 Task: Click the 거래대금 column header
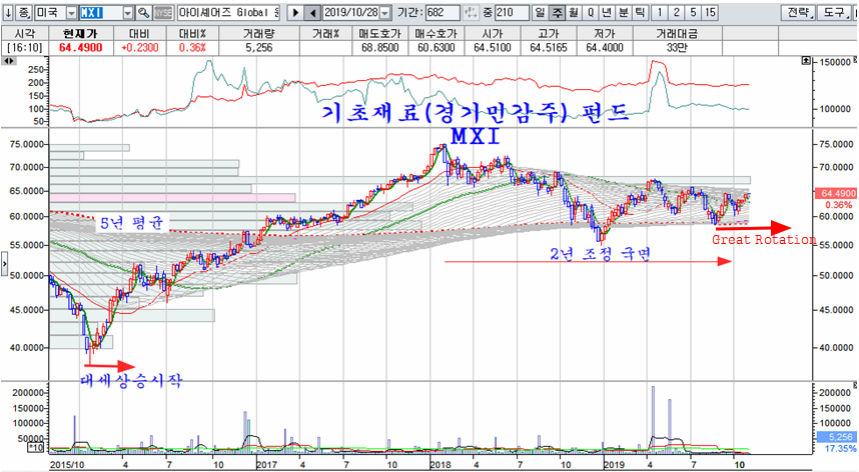tap(677, 34)
